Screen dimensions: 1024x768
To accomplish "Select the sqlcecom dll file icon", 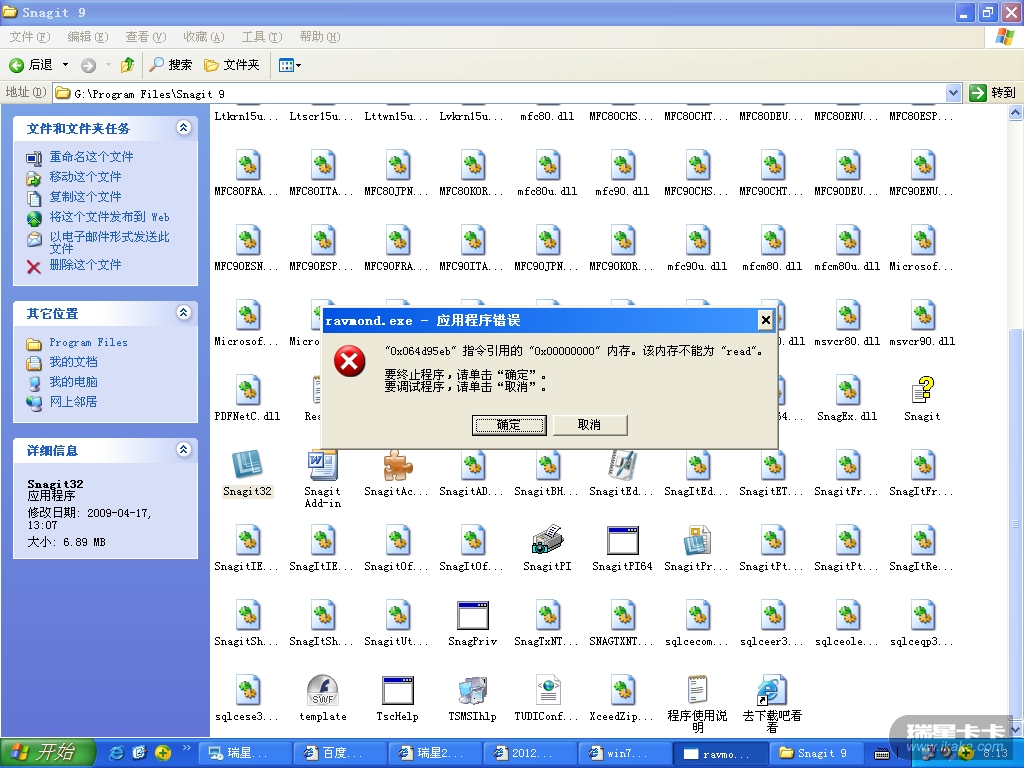I will point(697,615).
